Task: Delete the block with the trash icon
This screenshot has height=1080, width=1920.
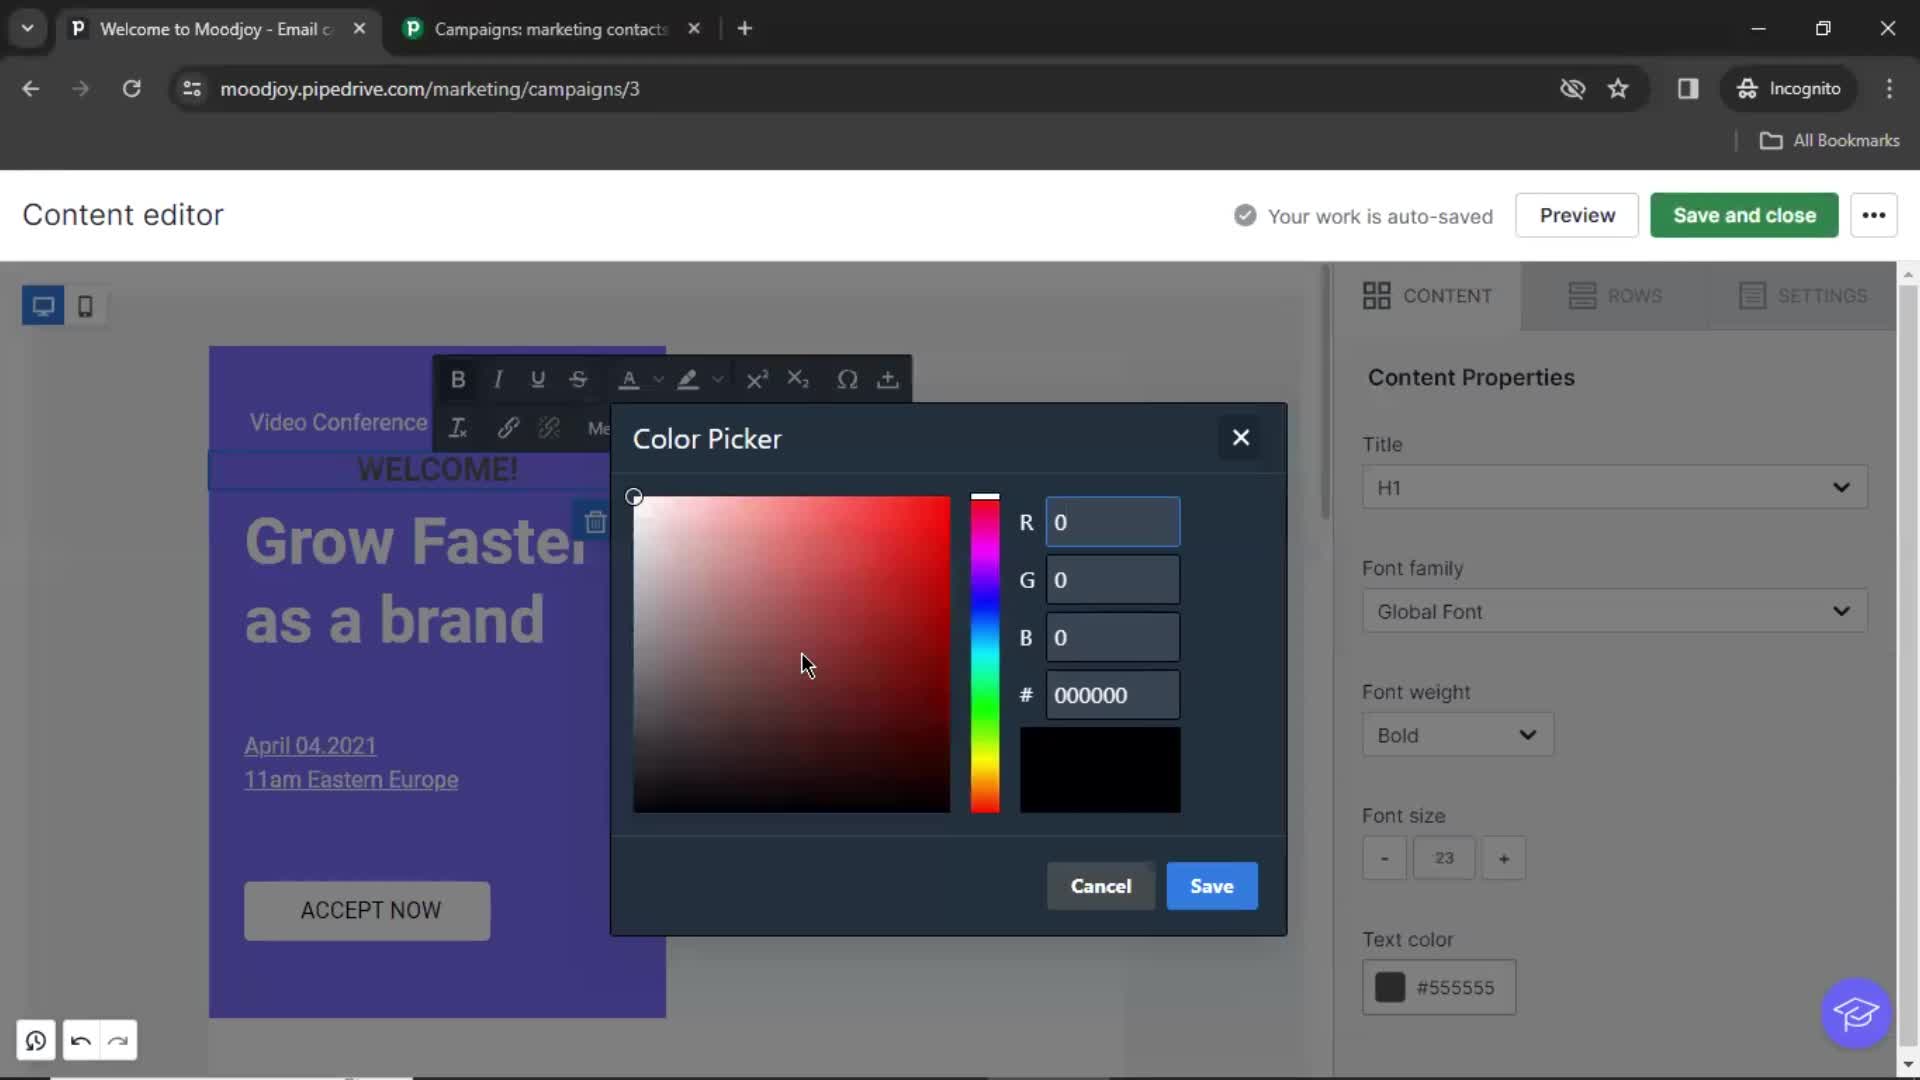Action: 595,522
